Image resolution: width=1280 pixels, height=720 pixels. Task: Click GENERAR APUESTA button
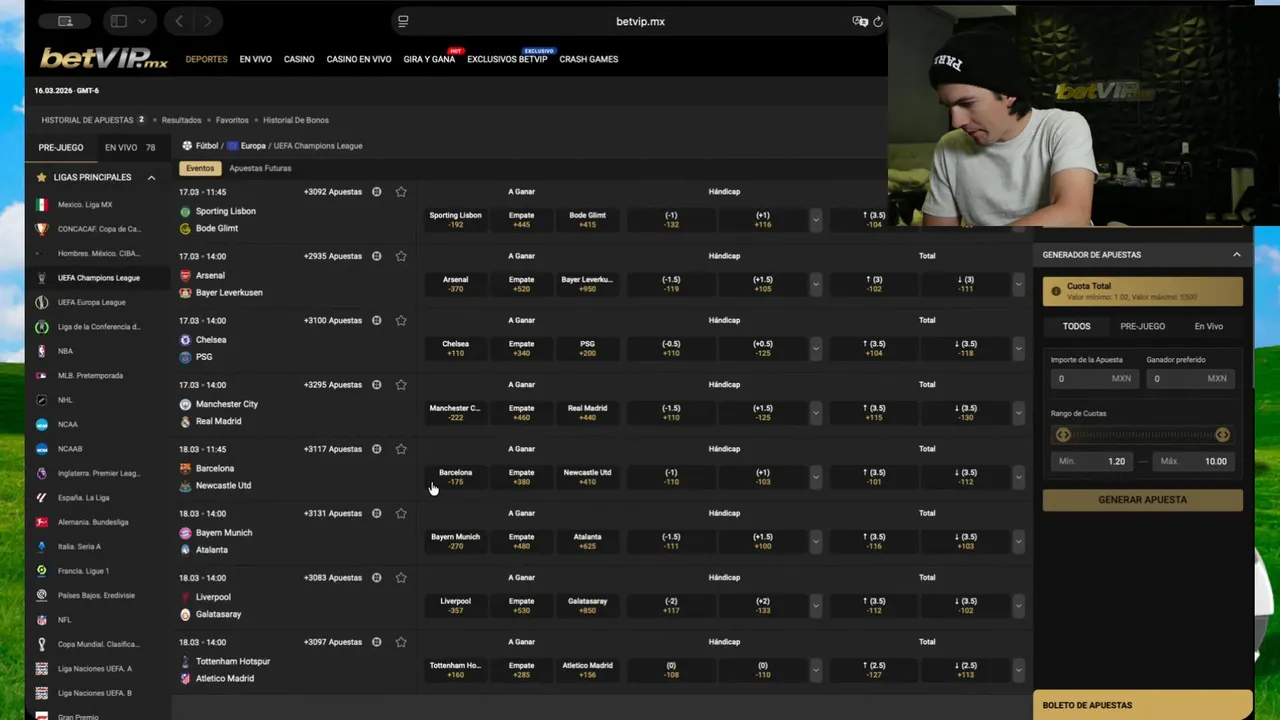(x=1143, y=500)
